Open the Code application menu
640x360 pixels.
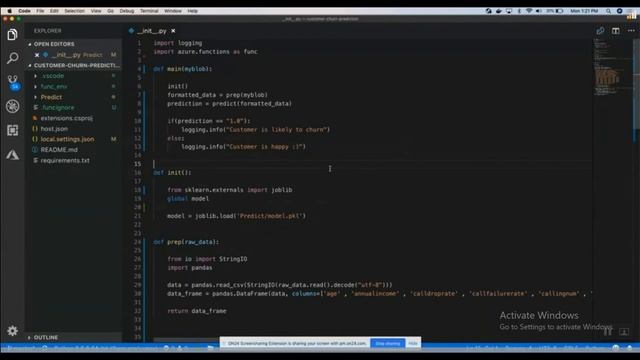tap(24, 11)
